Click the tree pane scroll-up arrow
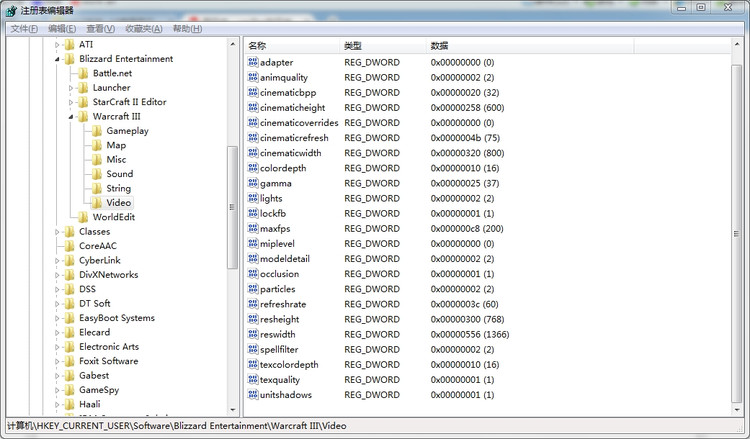The height and width of the screenshot is (439, 750). [233, 44]
